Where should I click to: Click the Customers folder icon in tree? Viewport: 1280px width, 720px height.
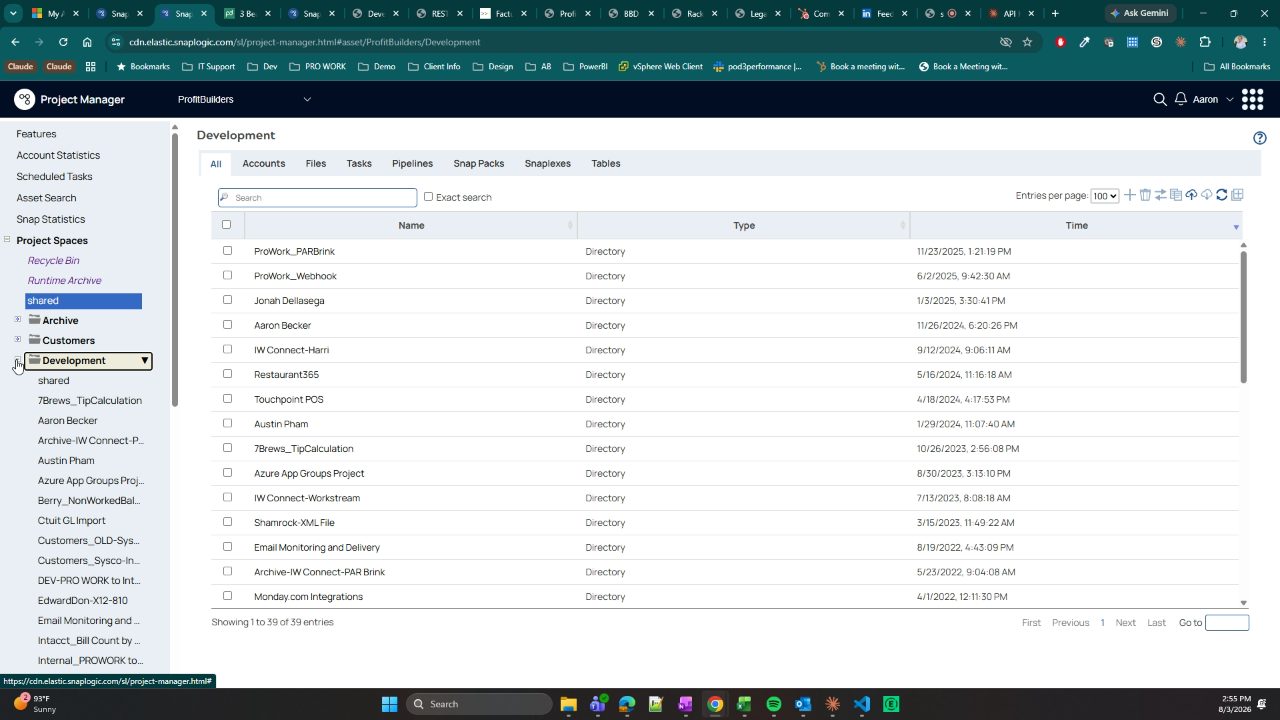34,340
